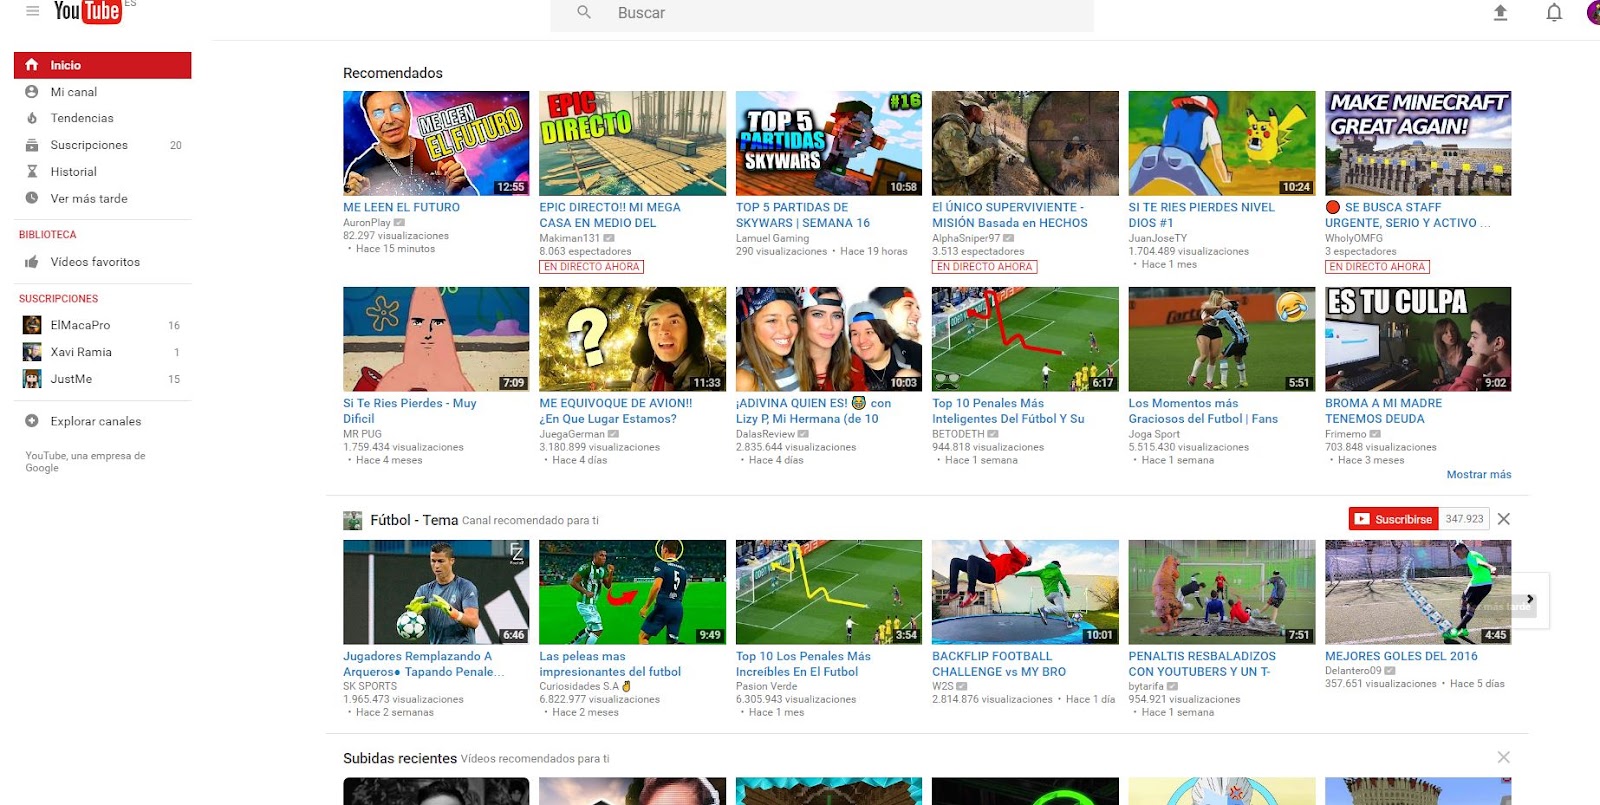Open BACKFLIP FOOTBALL CHALLENGE thumbnail
Image resolution: width=1600 pixels, height=805 pixels.
click(1026, 592)
